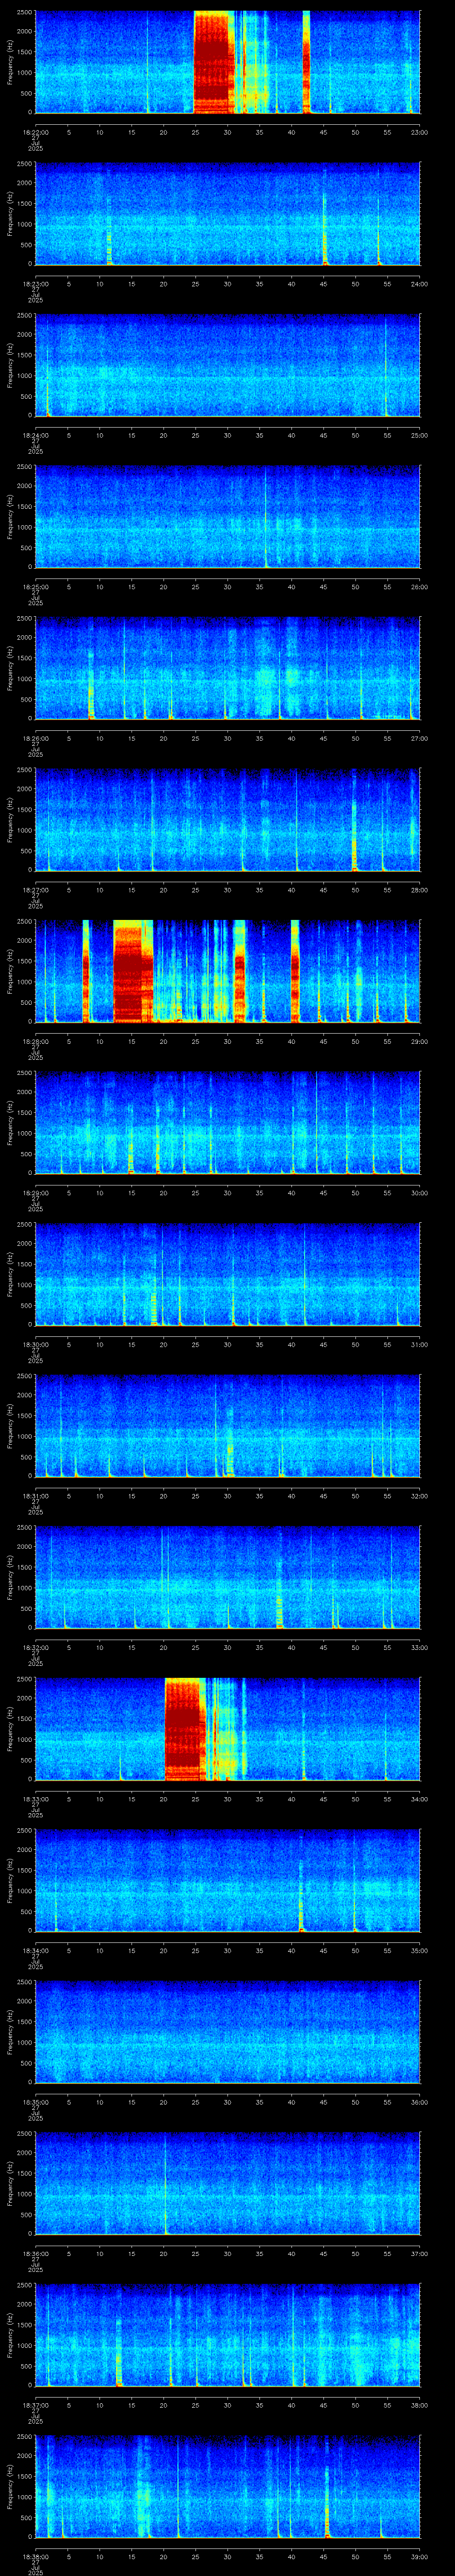Screen dimensions: 455x2576
Task: Select the spectrogram panel starting at 18:33:00
Action: coord(228,1729)
